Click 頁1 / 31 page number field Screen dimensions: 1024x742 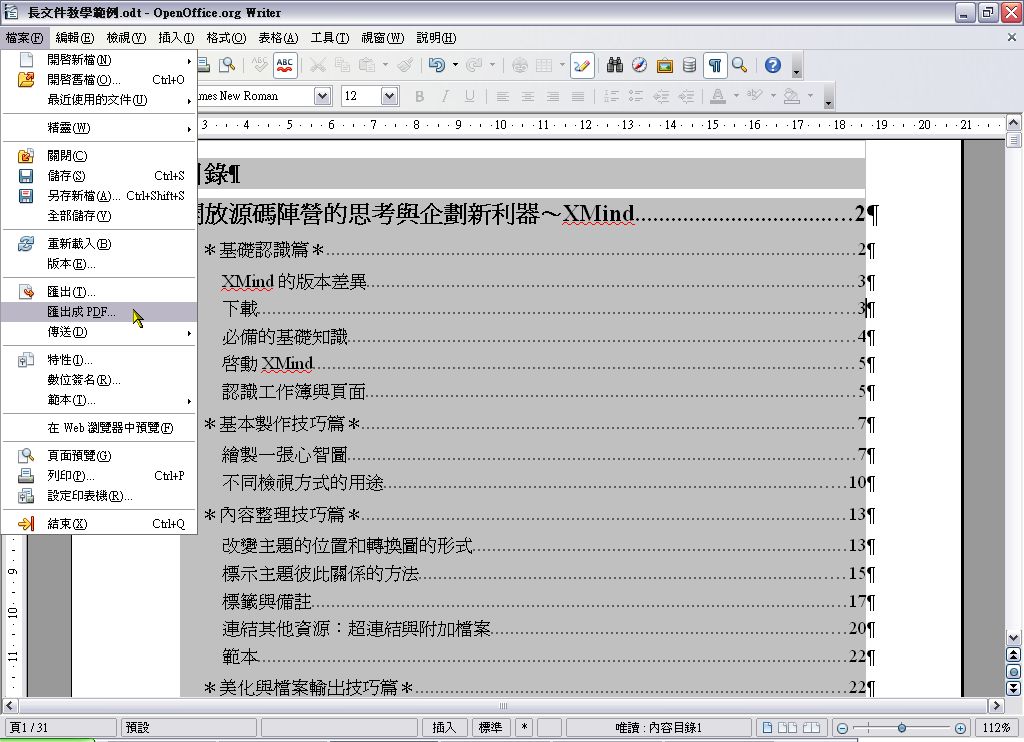tap(60, 728)
